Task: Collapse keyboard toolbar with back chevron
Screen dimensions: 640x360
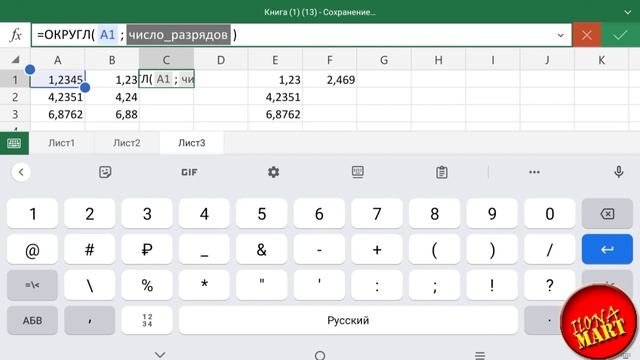Action: 21,172
